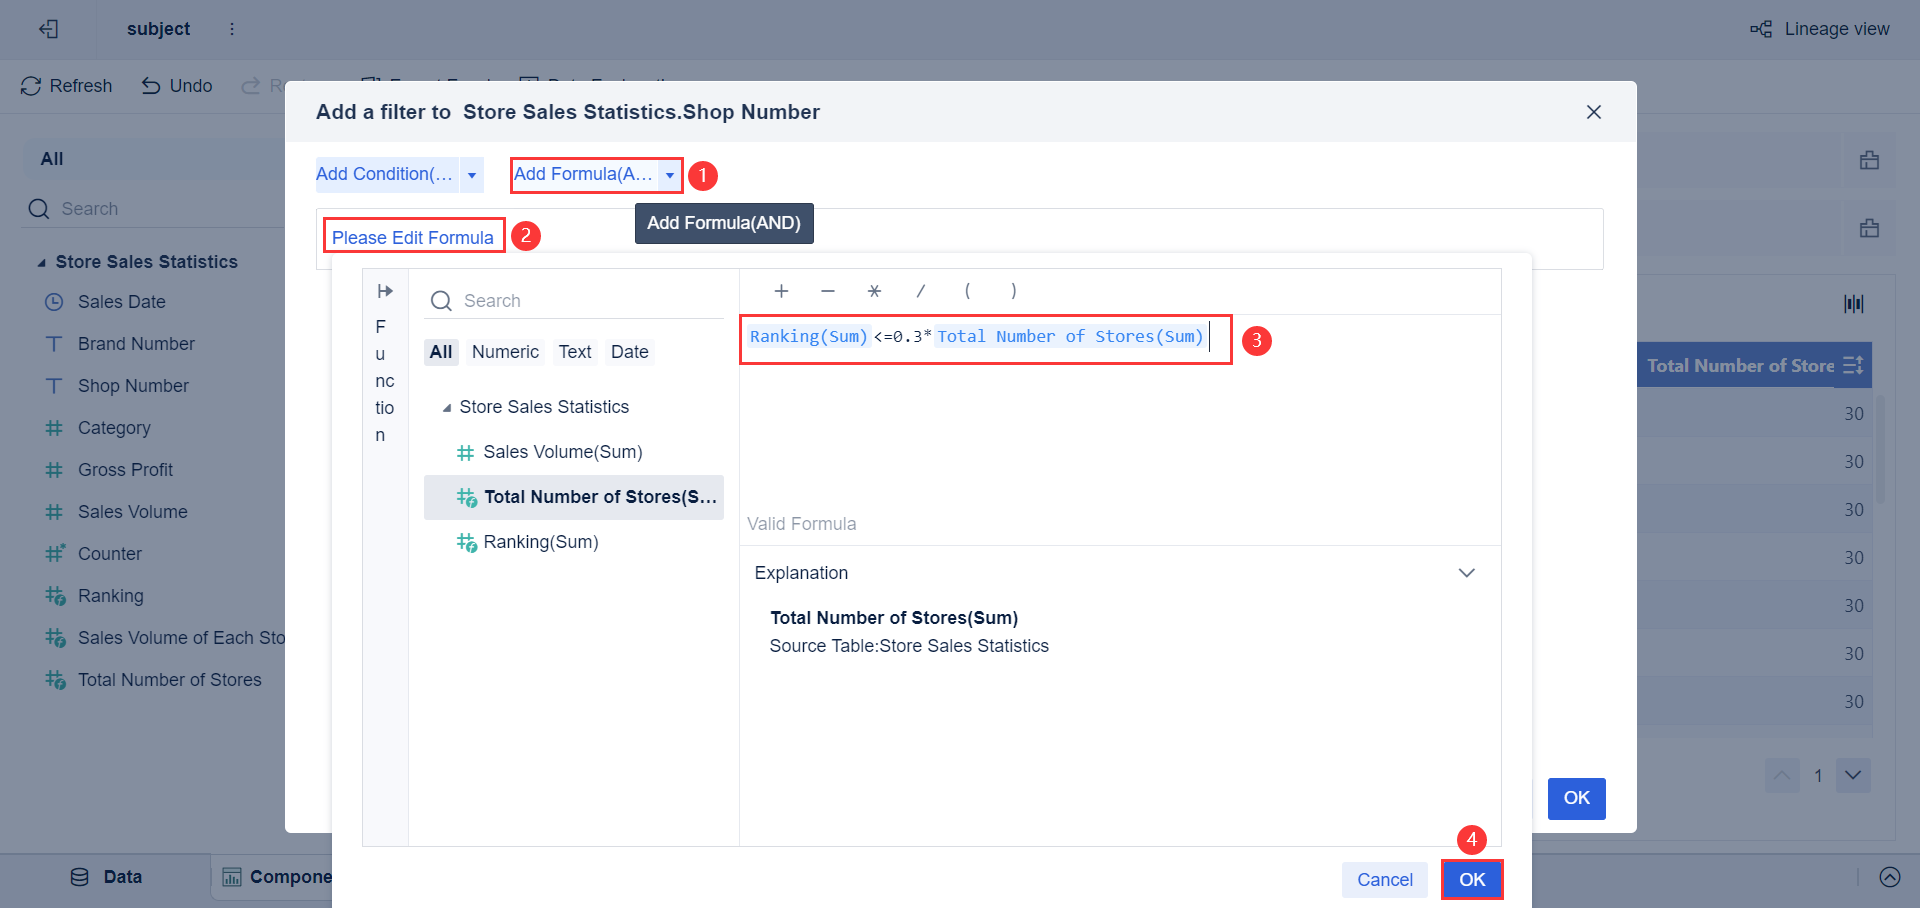Switch to the Numeric tab in formula editor
This screenshot has width=1920, height=908.
point(505,352)
